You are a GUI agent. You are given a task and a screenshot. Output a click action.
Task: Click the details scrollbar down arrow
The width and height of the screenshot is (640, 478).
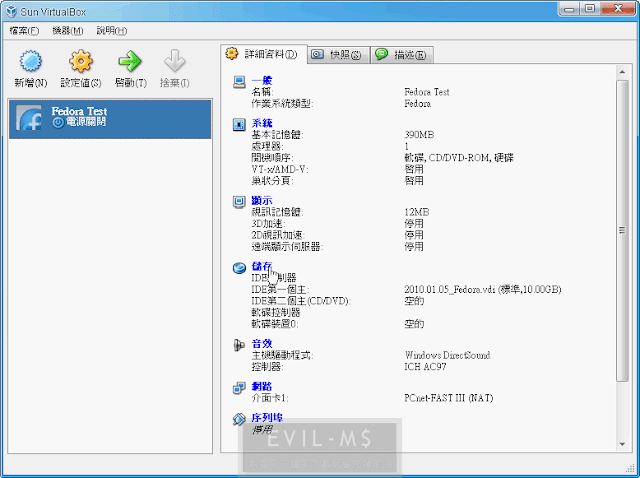click(622, 444)
